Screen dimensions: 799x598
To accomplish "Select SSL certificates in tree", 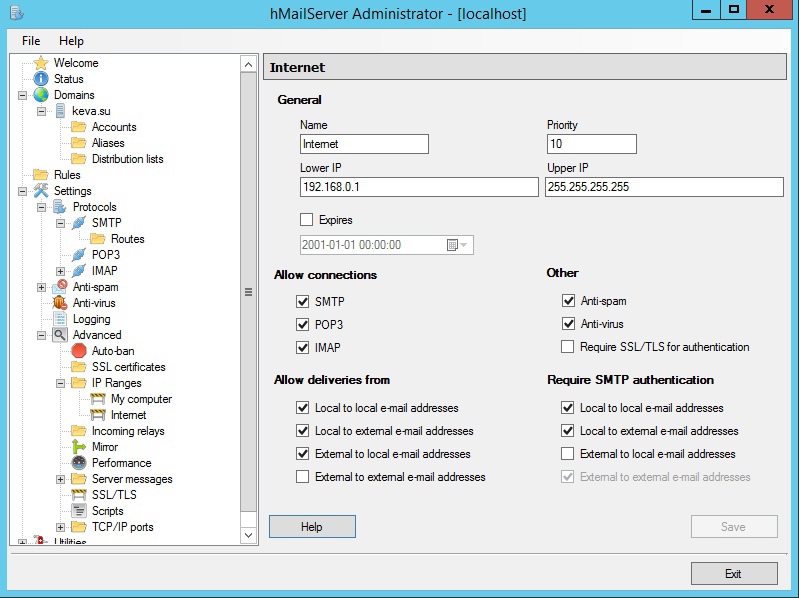I will pos(128,367).
